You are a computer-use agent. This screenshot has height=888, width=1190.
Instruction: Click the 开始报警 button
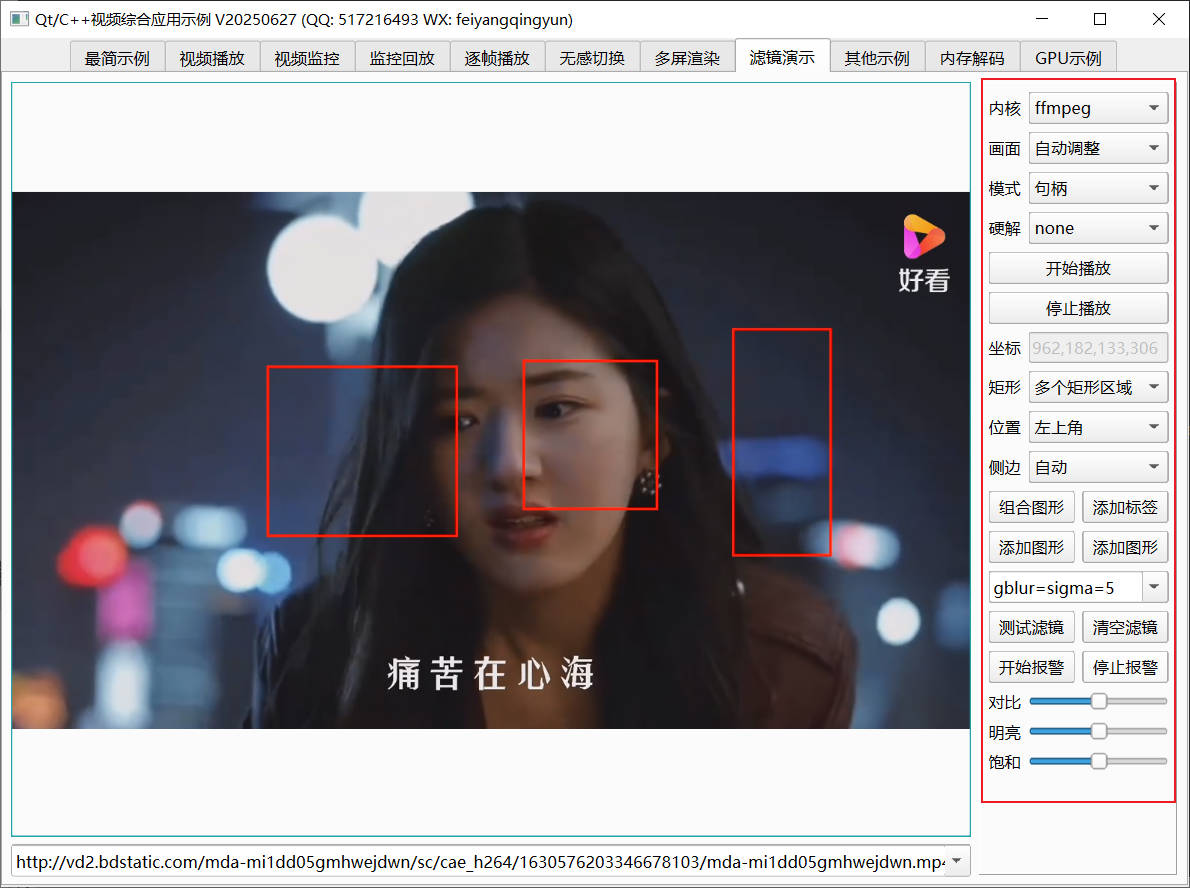[x=1031, y=667]
